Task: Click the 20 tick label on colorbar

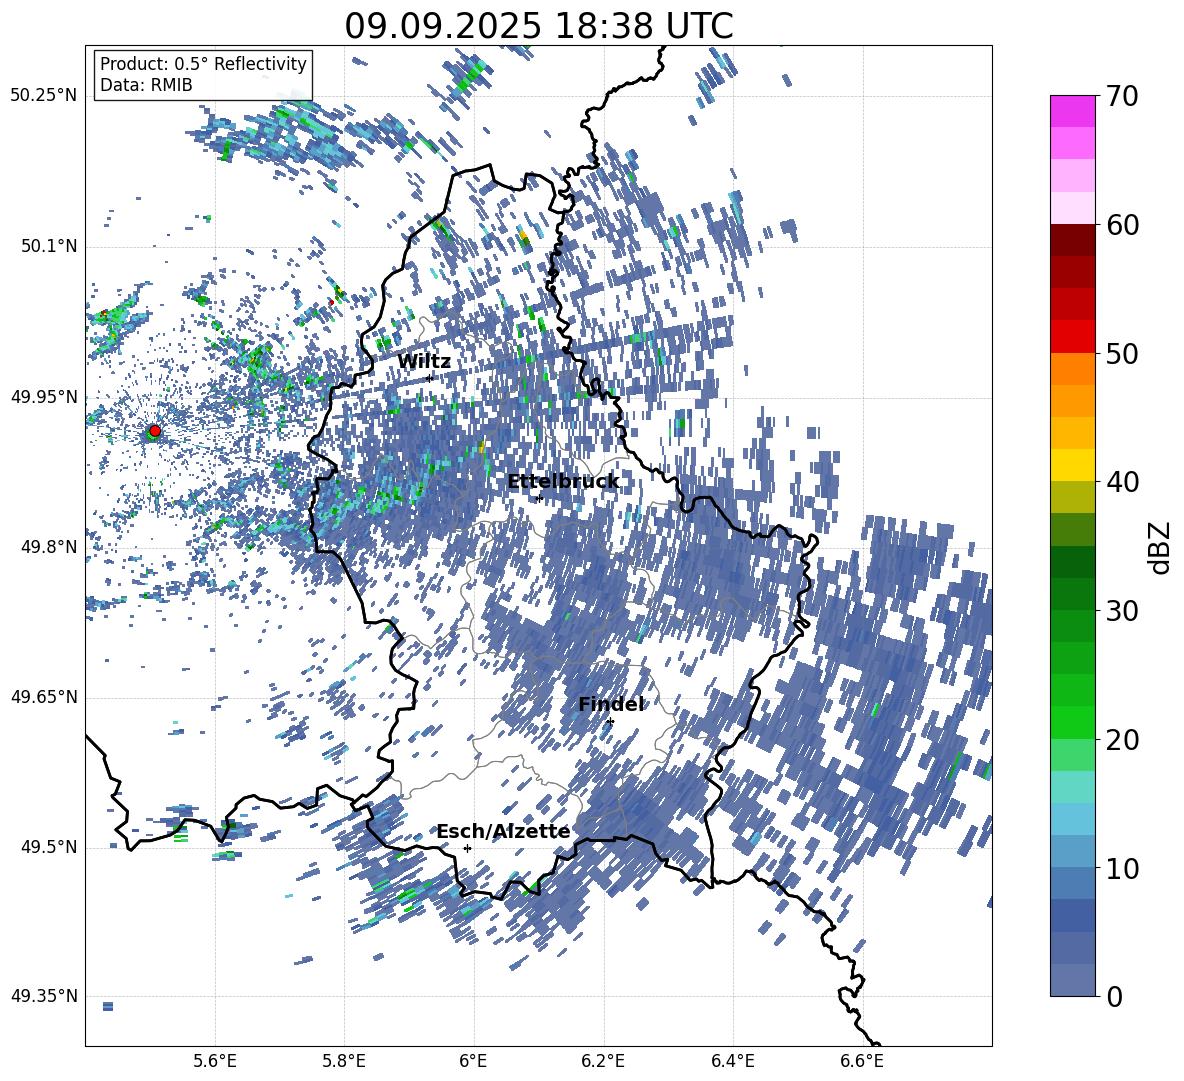Action: [x=1121, y=740]
